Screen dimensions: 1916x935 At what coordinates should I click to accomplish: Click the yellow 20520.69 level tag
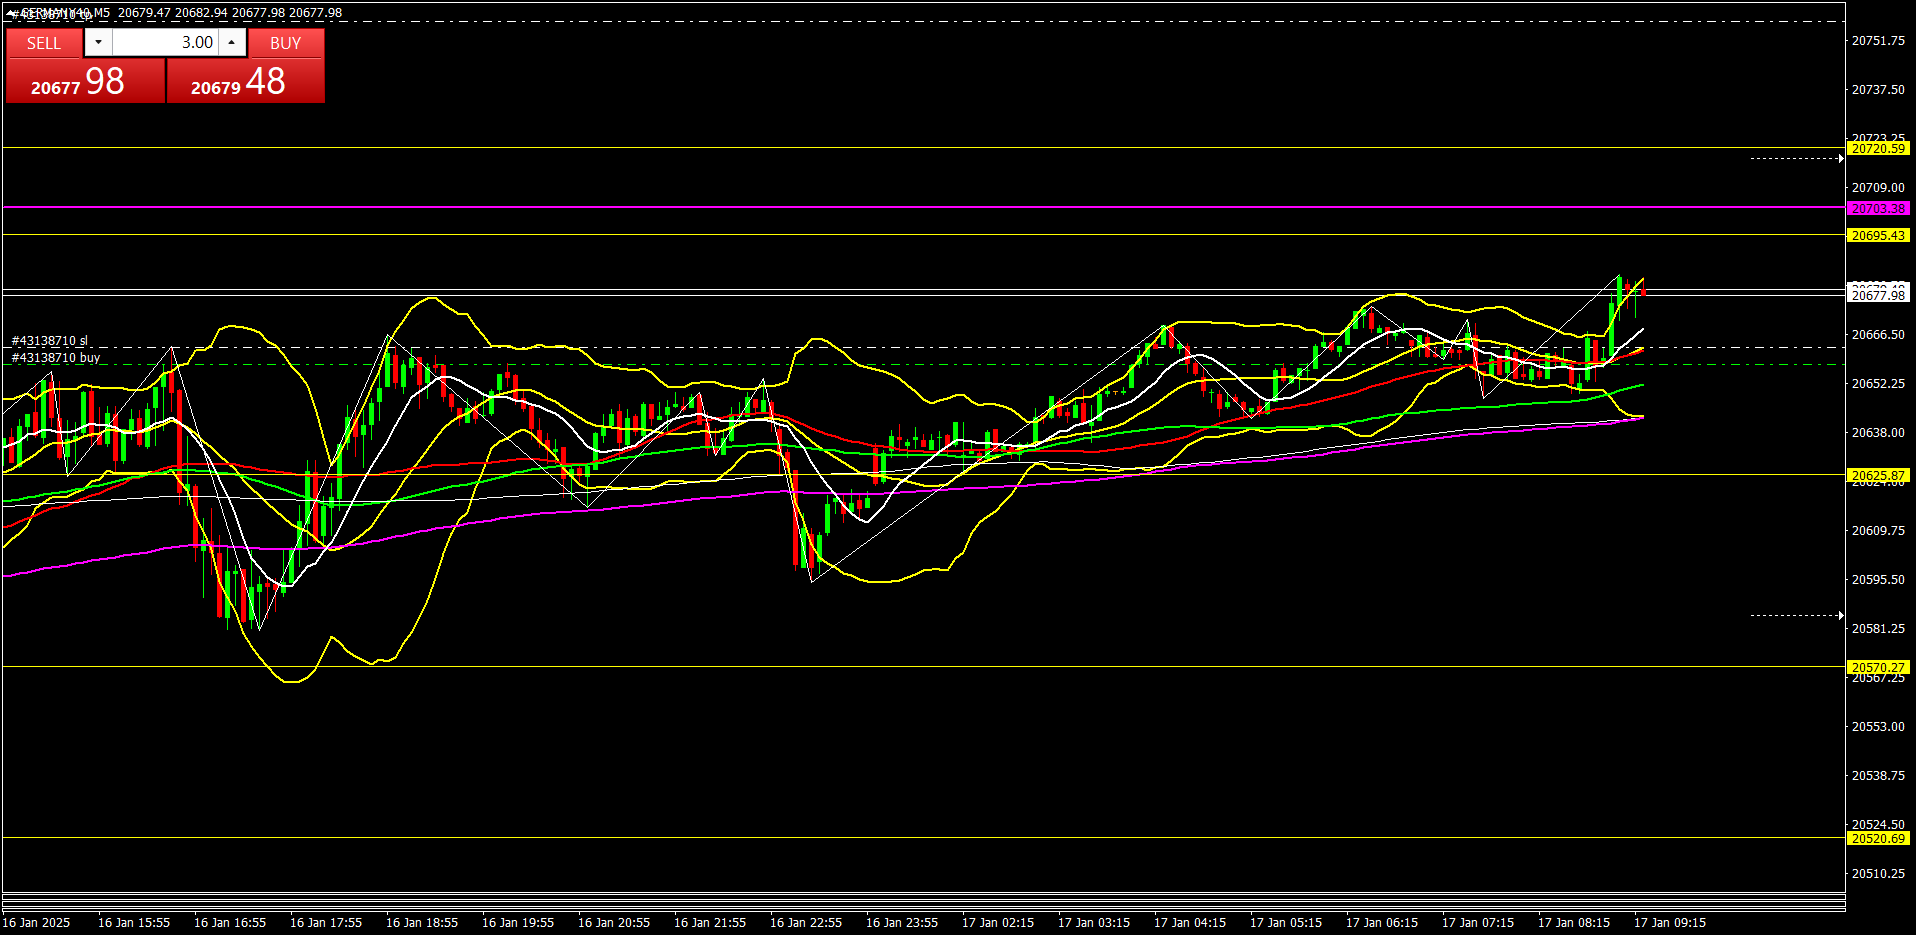click(1878, 839)
